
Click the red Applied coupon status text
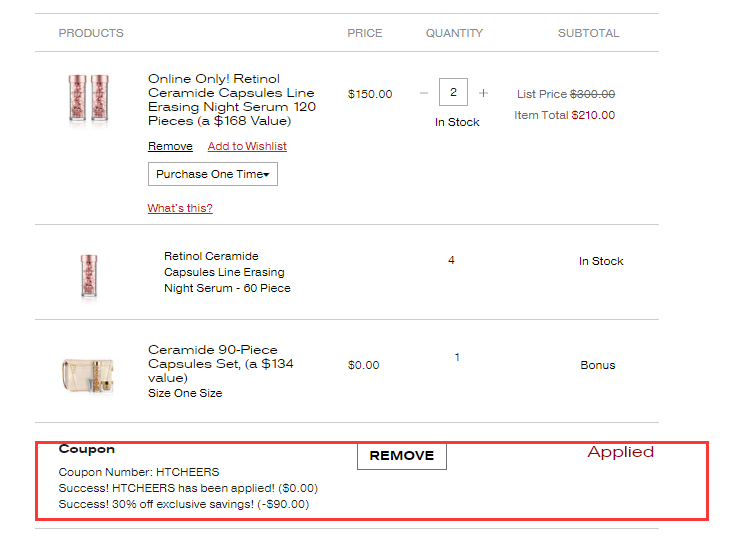(620, 452)
